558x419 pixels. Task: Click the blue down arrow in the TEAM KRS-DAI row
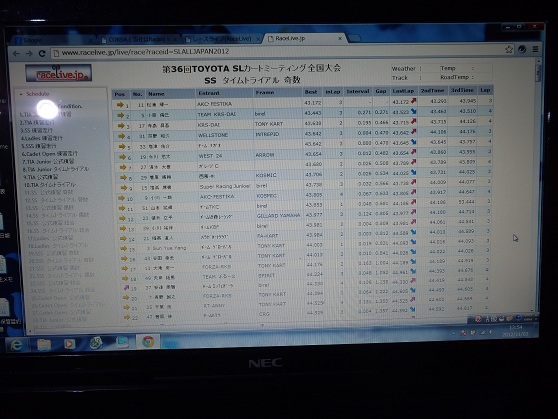coord(414,111)
